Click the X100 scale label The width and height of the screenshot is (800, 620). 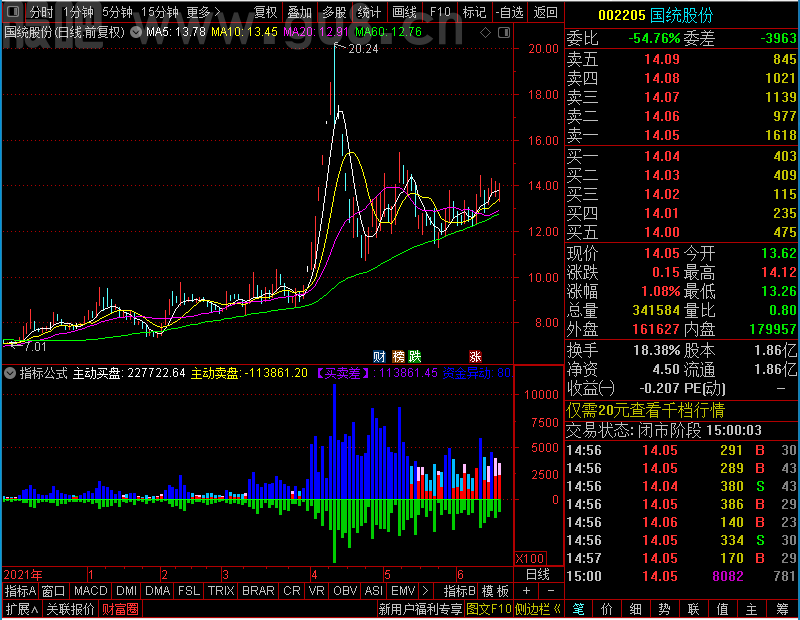[530, 558]
